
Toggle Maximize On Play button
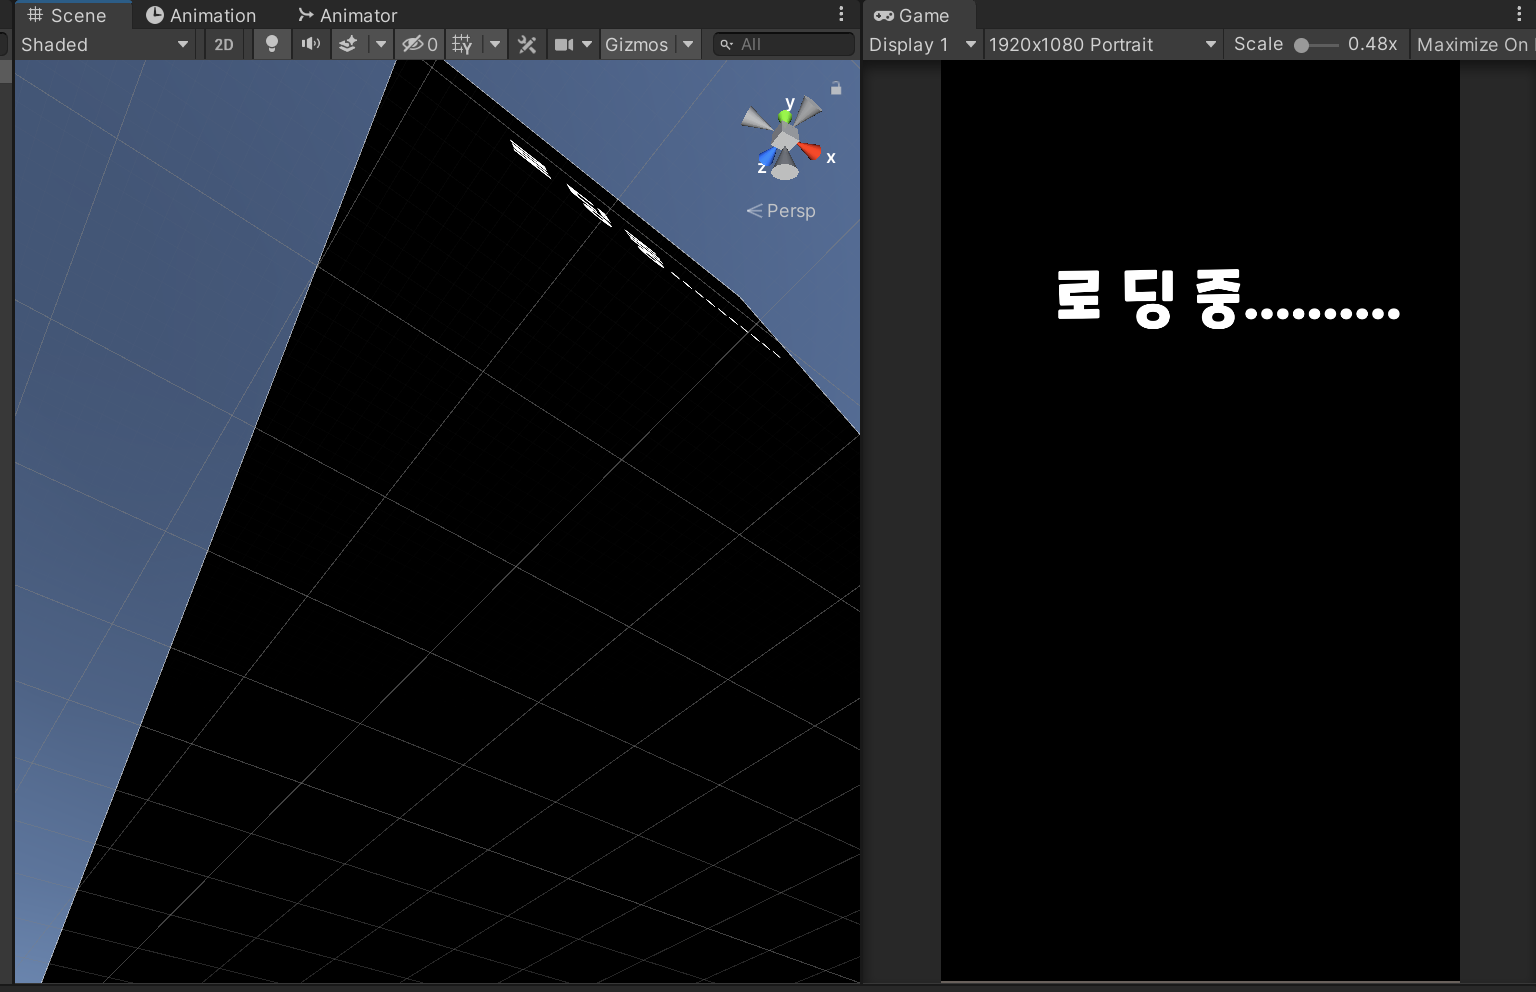tap(1472, 44)
